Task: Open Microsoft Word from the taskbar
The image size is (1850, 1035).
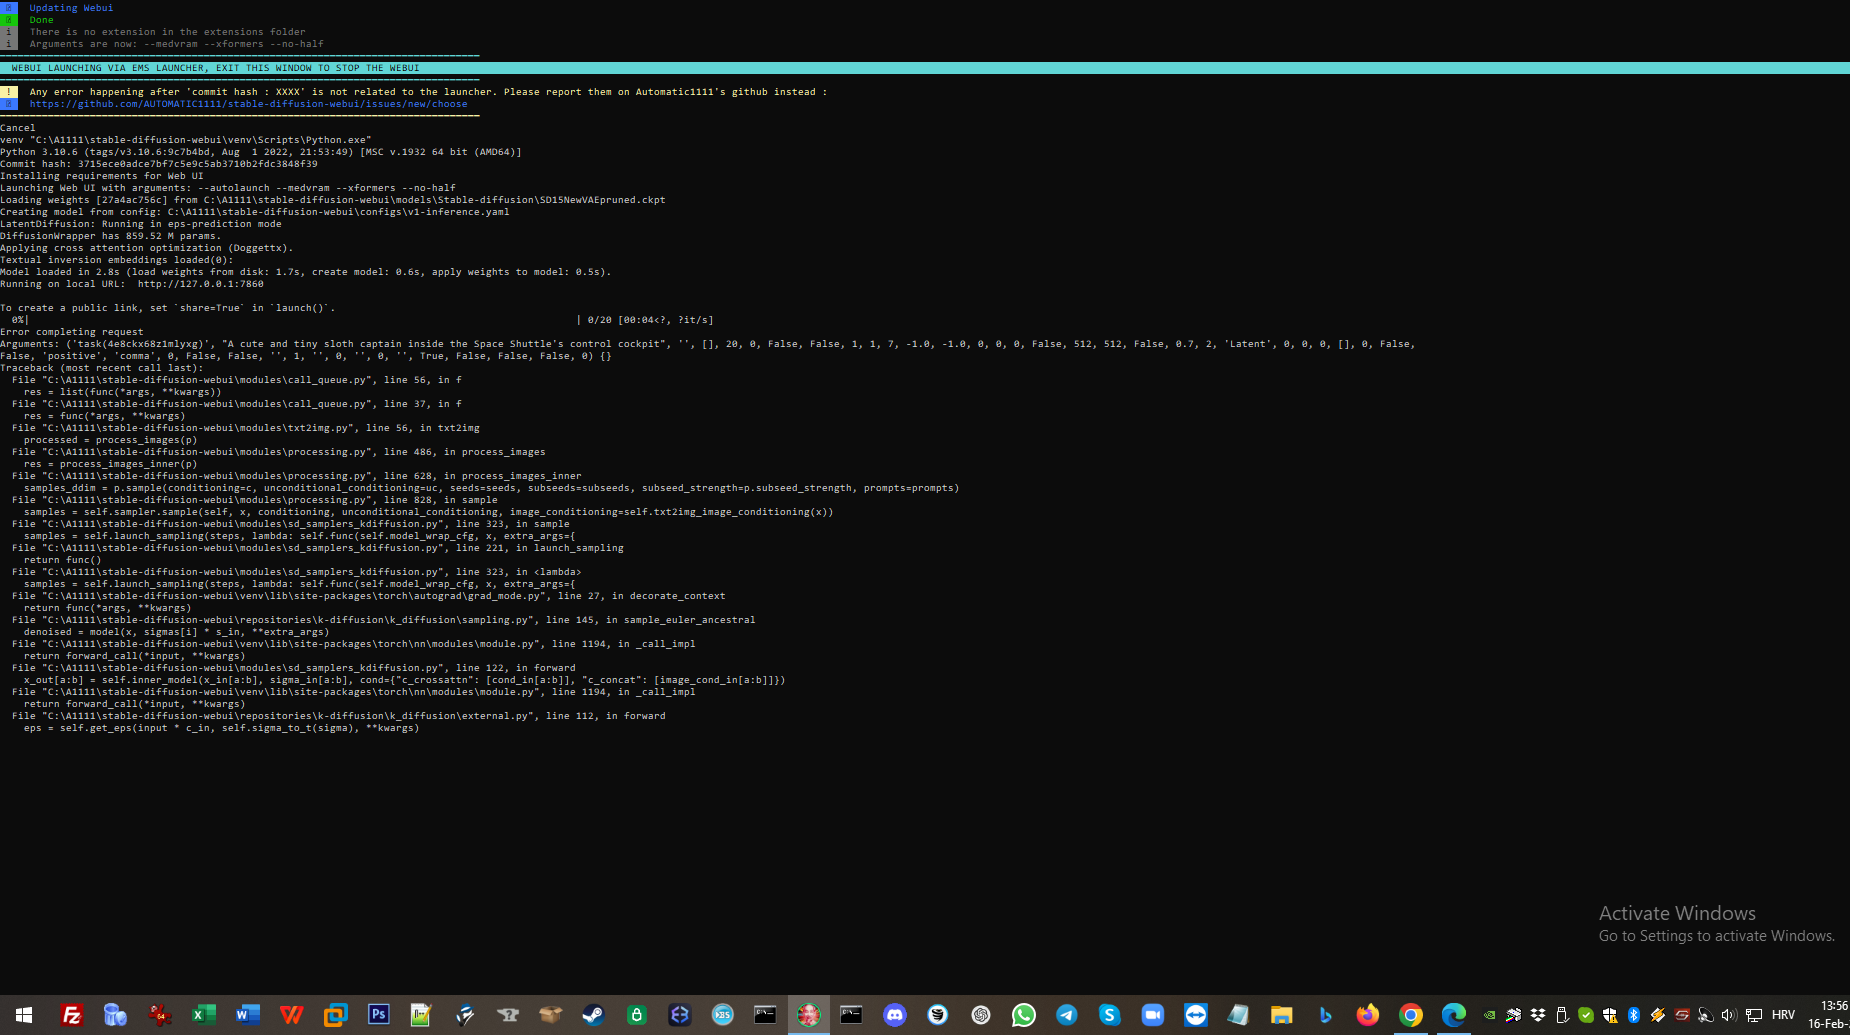Action: (248, 1015)
